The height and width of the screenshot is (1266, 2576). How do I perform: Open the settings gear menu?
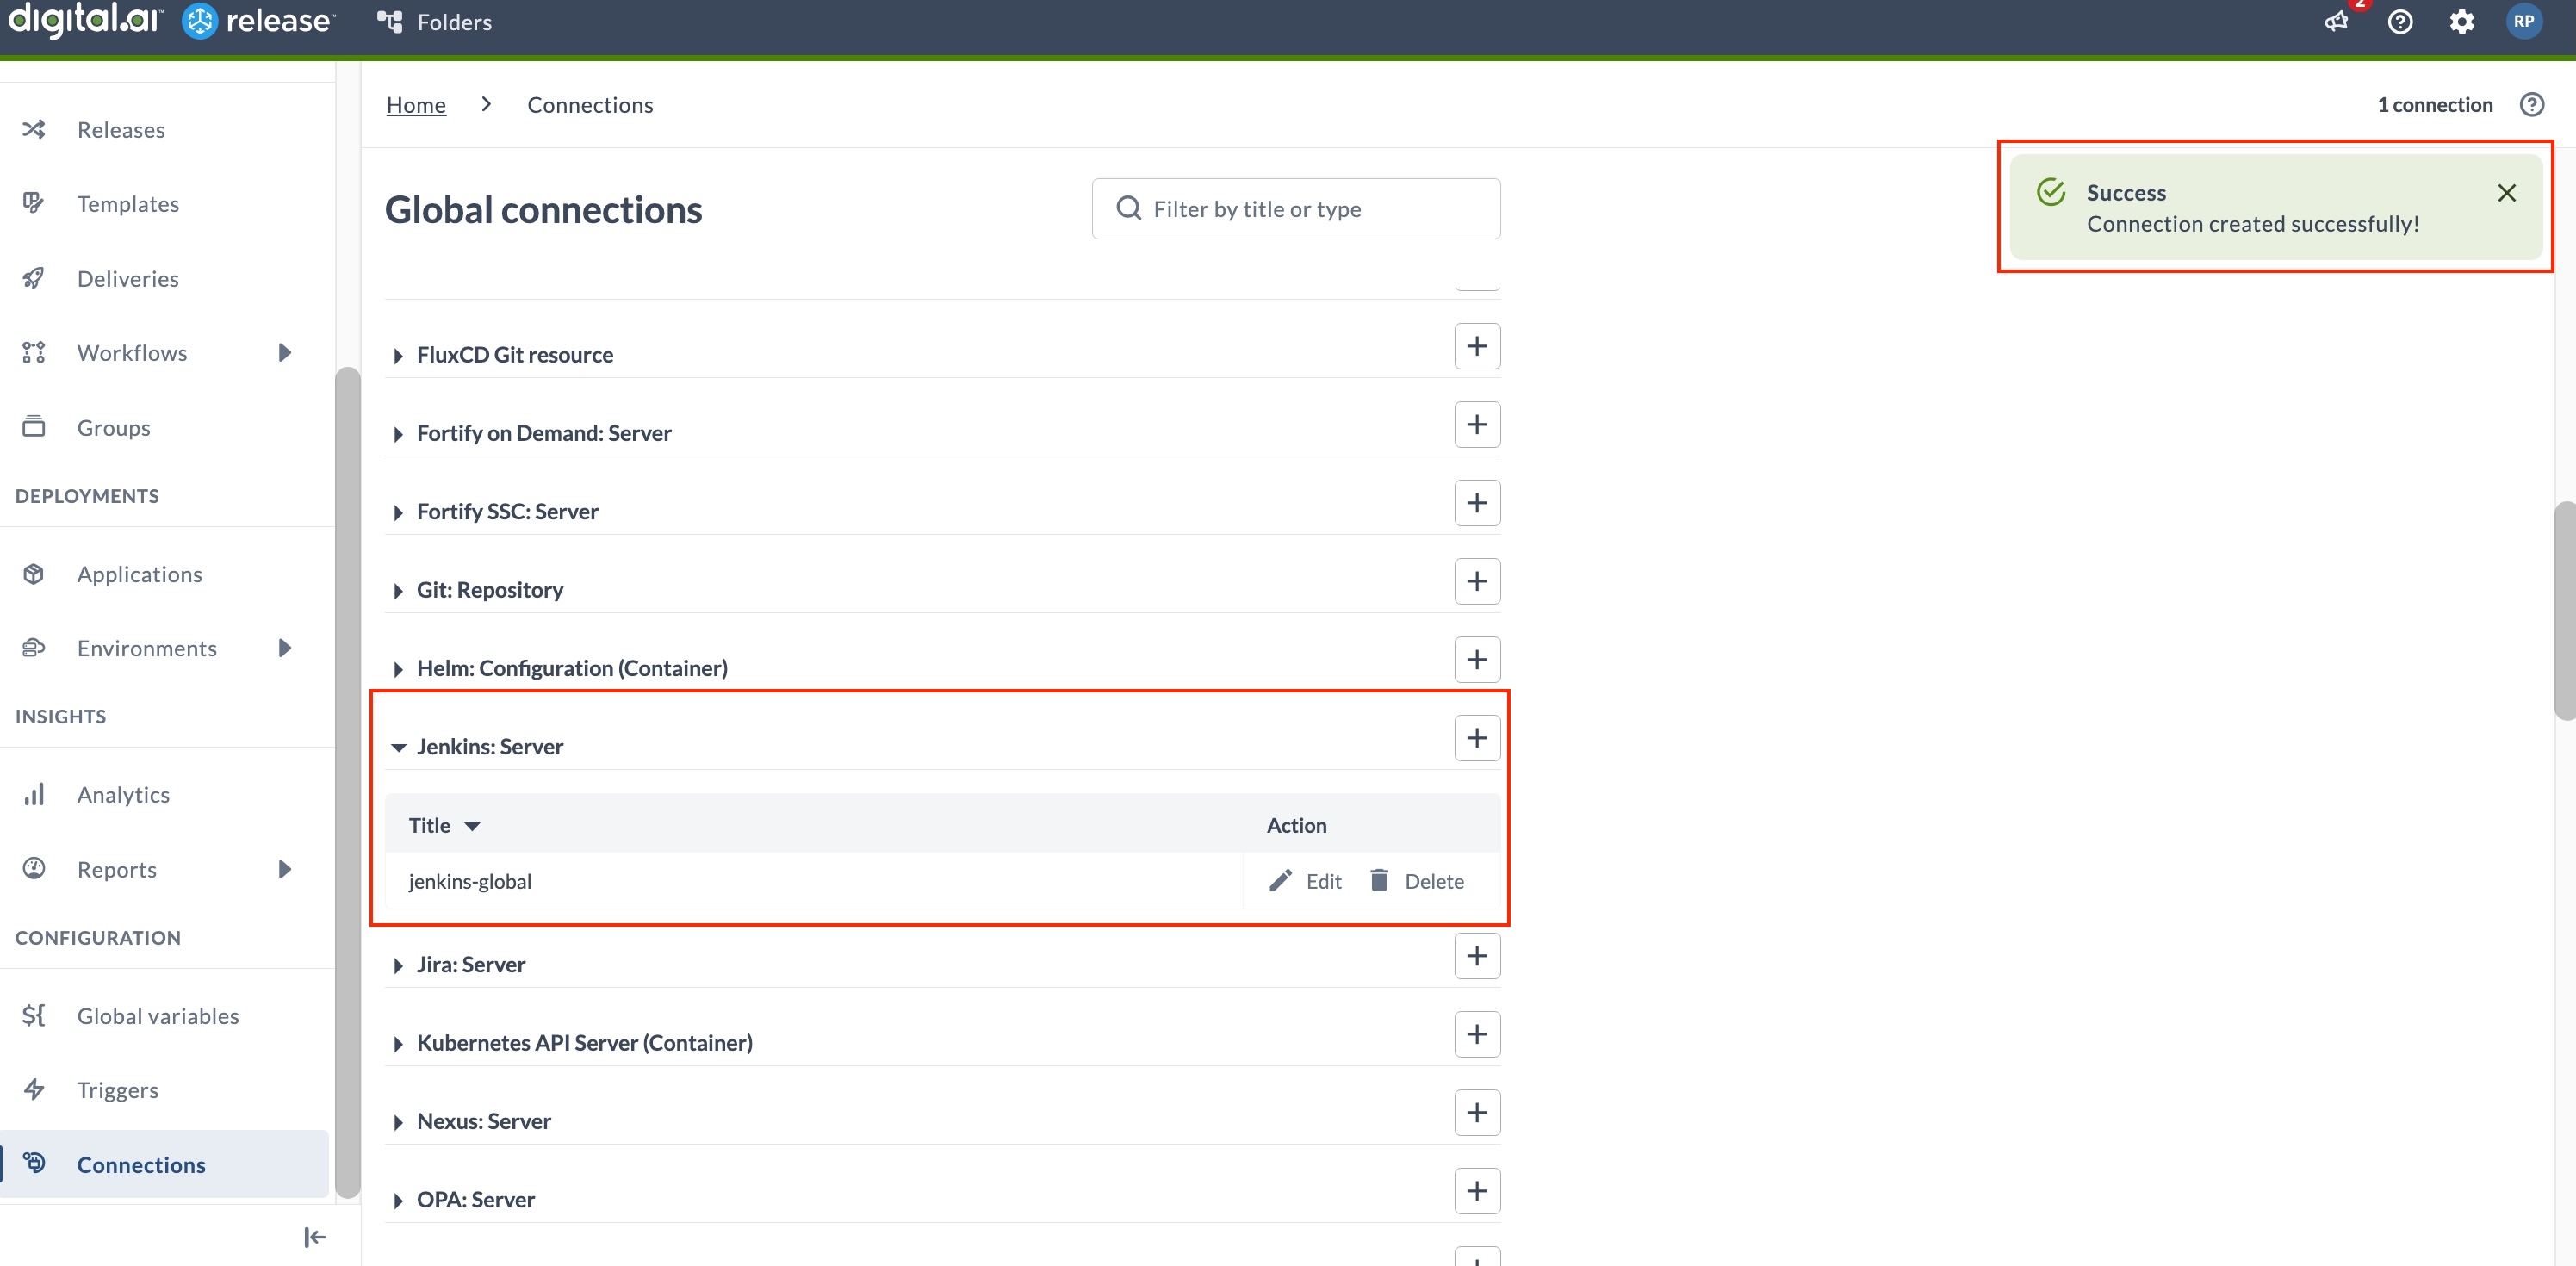click(2462, 22)
